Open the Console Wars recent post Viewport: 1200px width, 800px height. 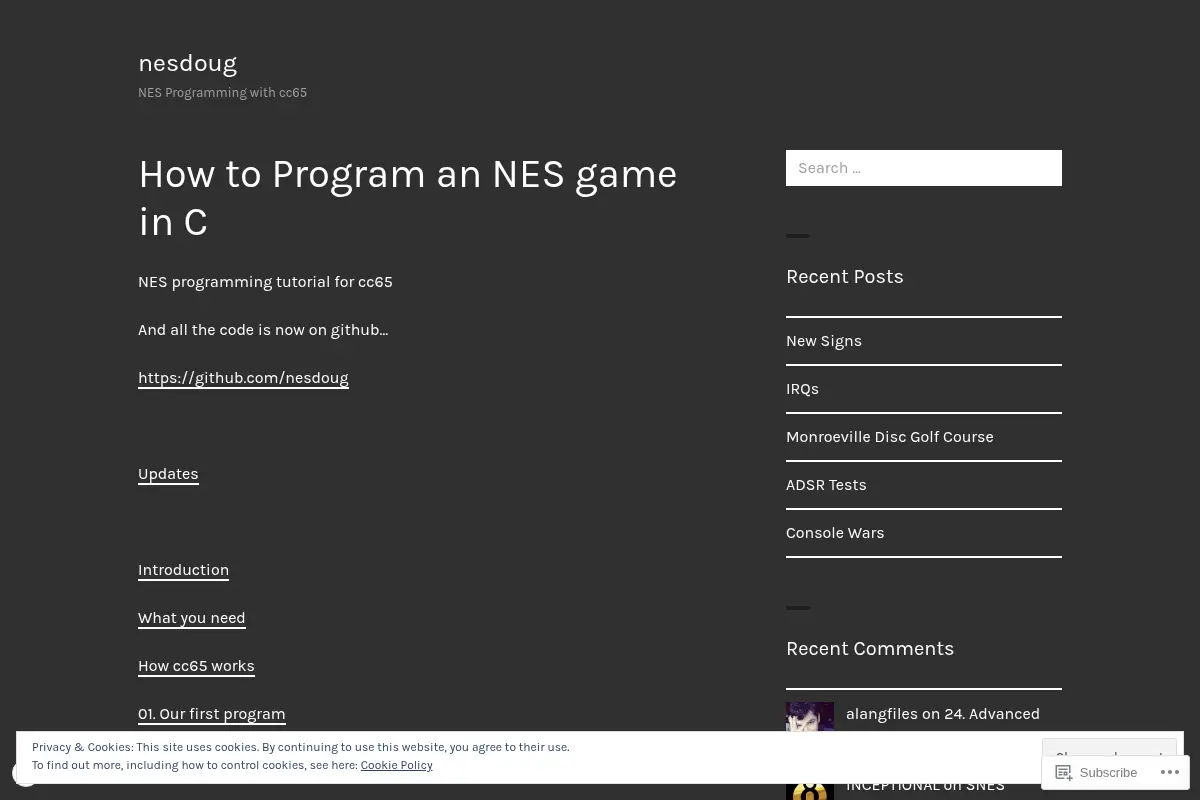835,533
